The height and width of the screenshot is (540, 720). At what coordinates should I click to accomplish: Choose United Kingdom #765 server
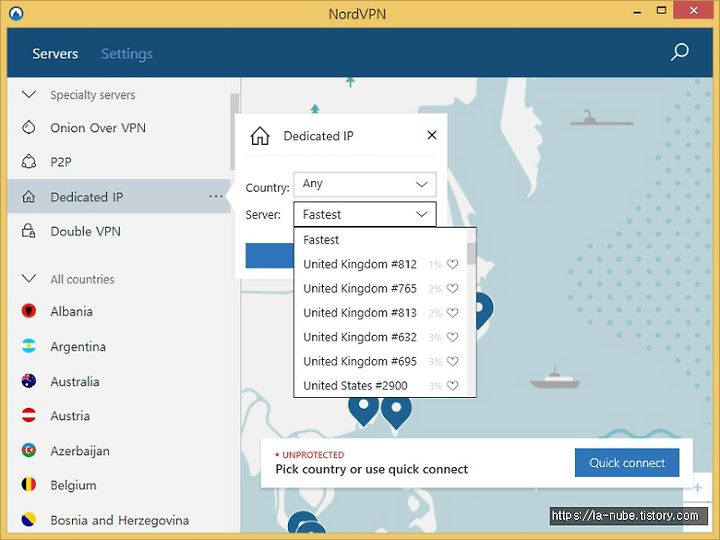point(380,289)
